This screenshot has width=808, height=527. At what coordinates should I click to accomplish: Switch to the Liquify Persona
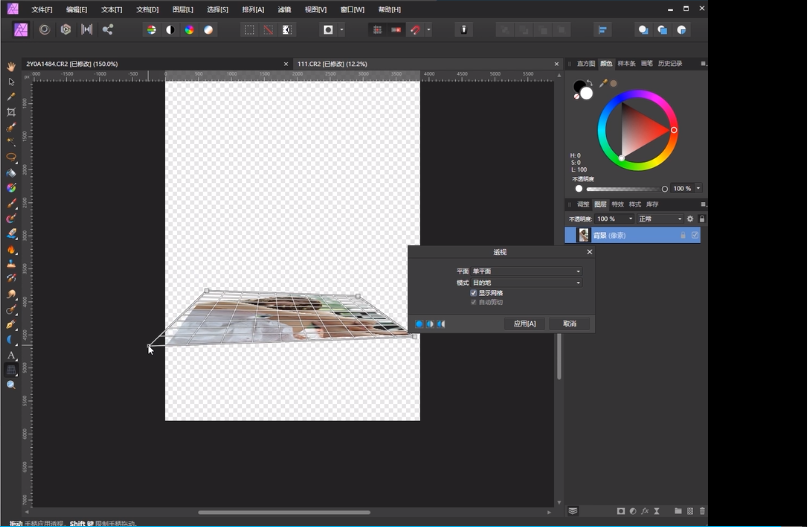pyautogui.click(x=44, y=30)
